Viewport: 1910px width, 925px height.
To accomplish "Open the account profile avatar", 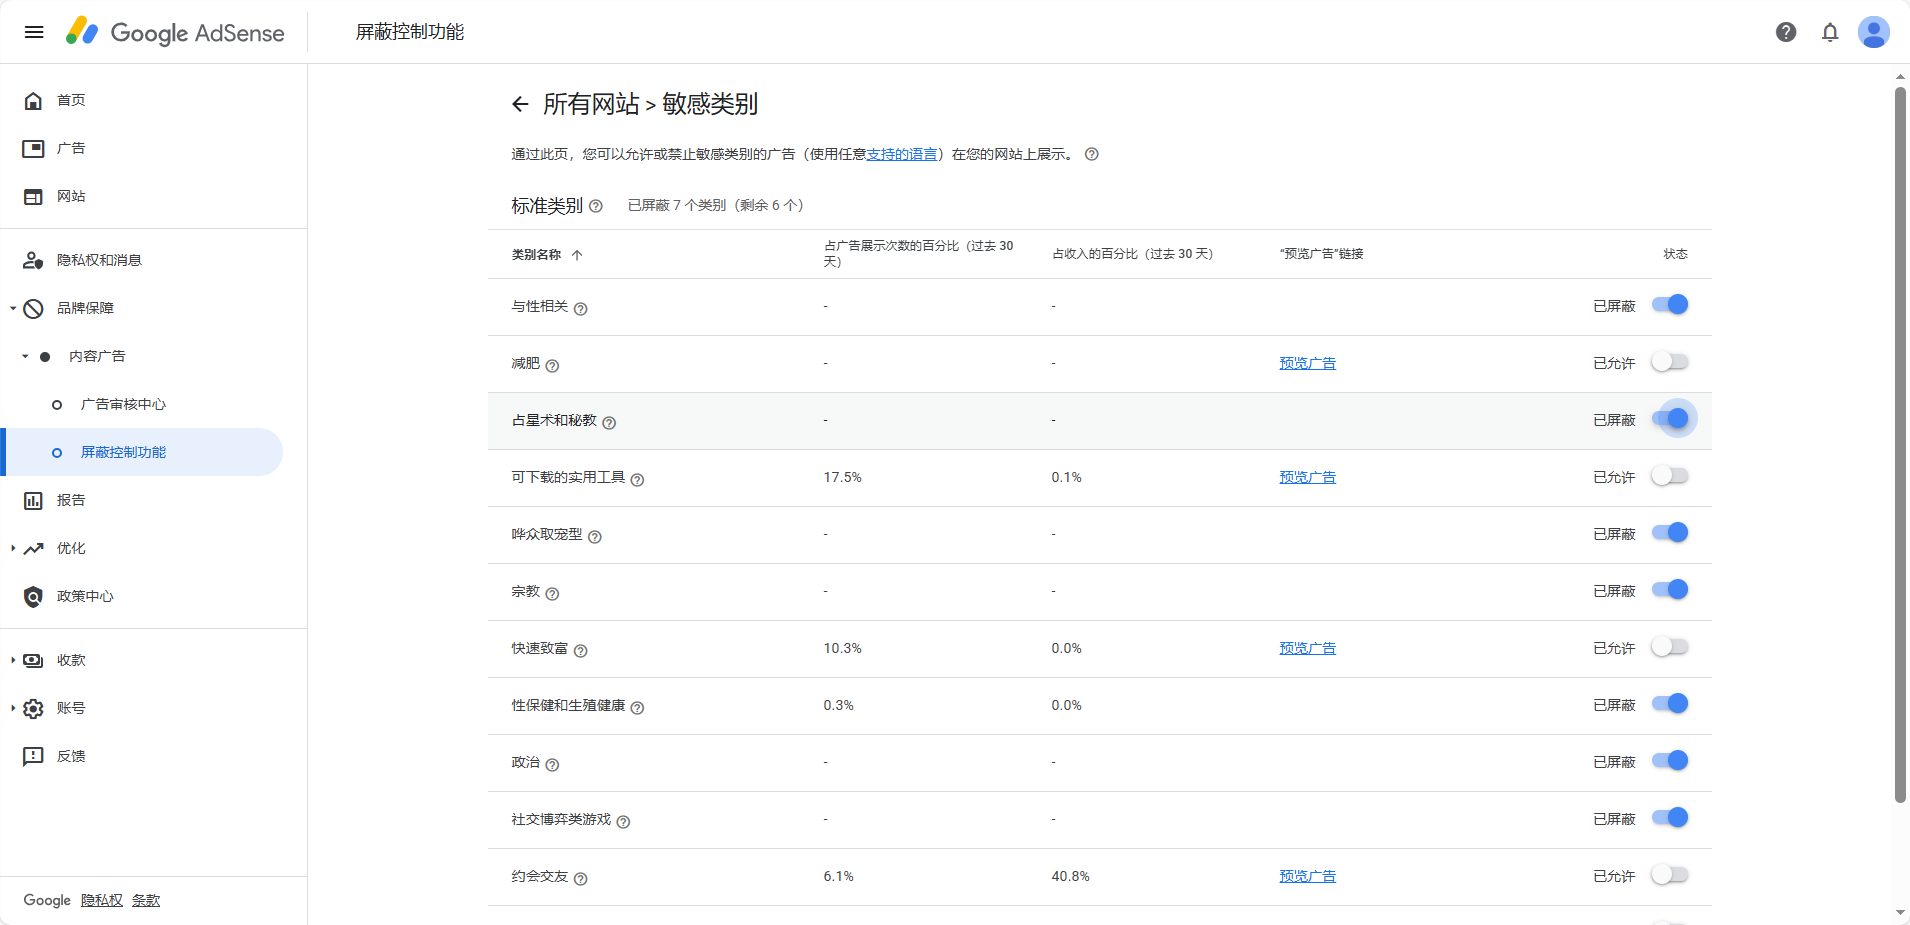I will [1873, 32].
